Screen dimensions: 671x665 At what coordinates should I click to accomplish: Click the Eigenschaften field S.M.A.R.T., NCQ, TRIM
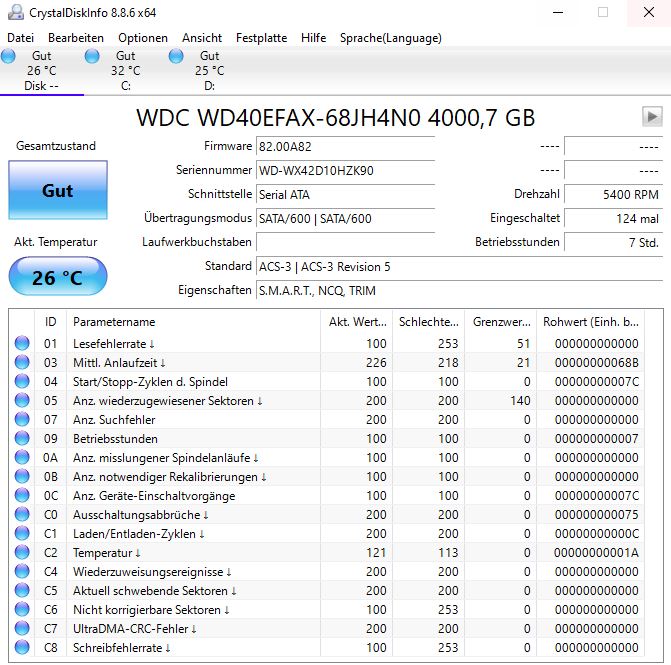tap(459, 291)
